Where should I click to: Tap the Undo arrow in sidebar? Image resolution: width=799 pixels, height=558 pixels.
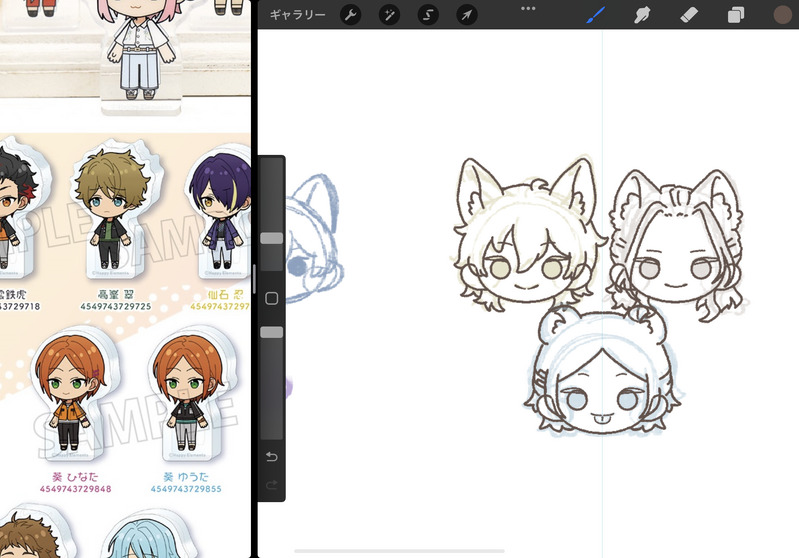point(272,457)
